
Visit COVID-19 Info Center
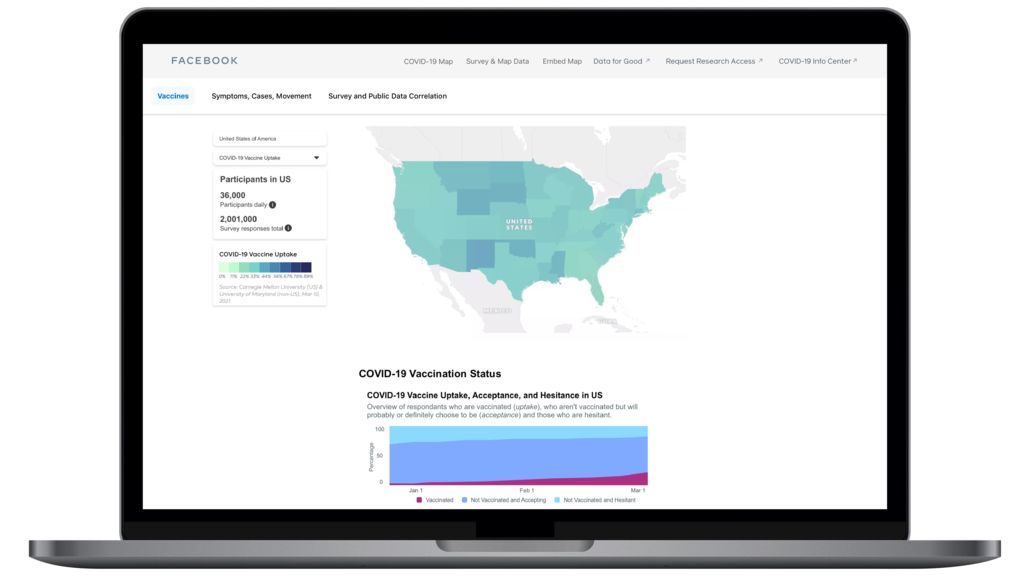[818, 61]
